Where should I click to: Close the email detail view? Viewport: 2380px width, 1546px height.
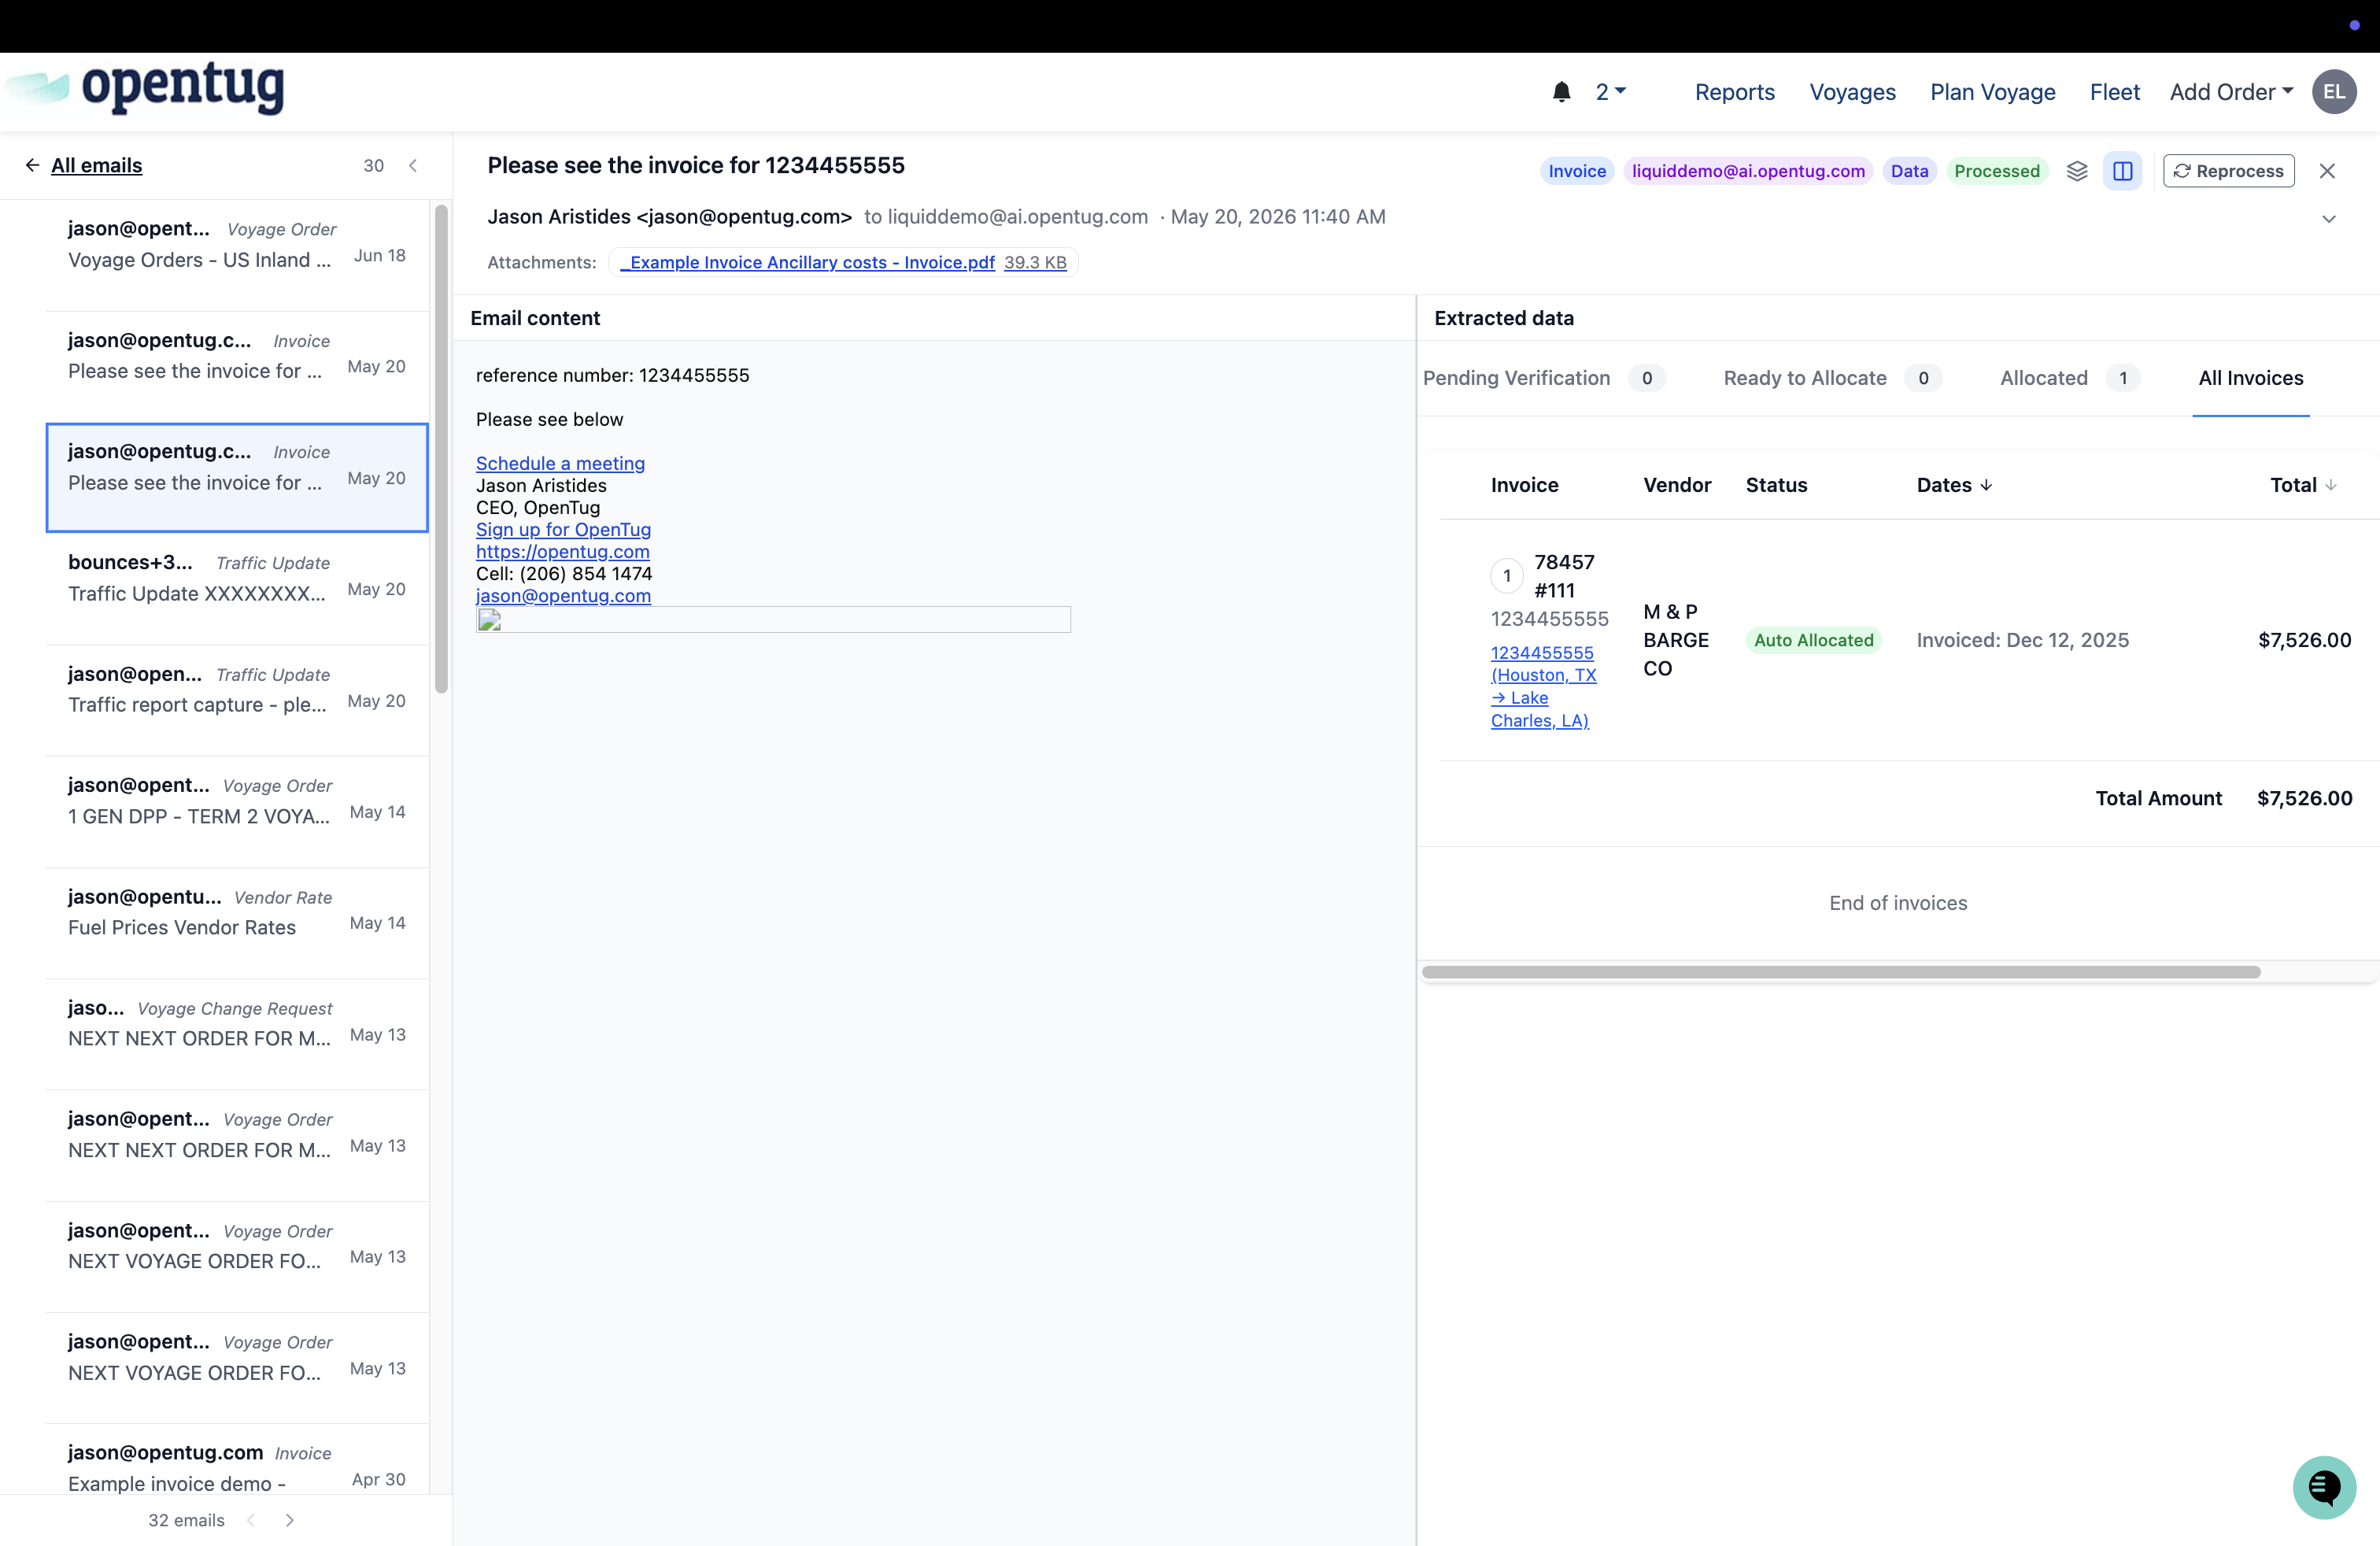click(2327, 171)
